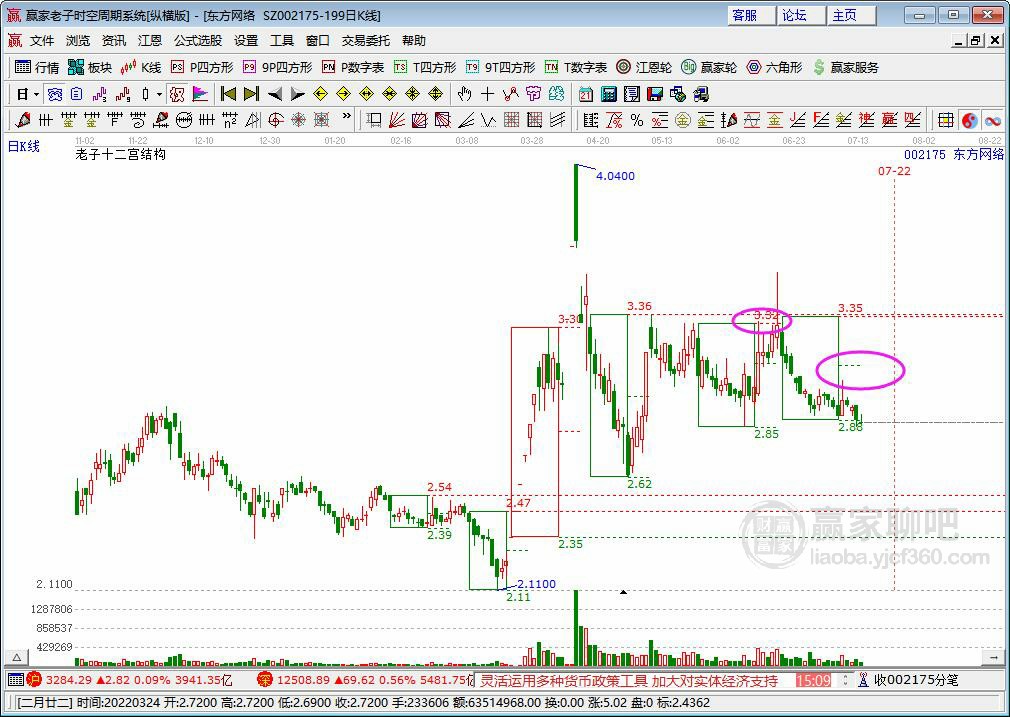Open 浏览 menu
1010x717 pixels.
point(78,41)
